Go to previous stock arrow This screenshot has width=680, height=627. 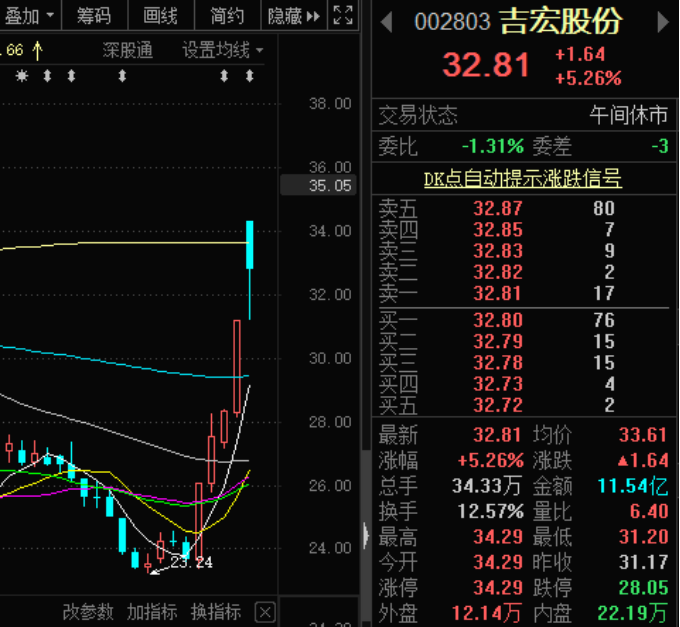point(386,22)
